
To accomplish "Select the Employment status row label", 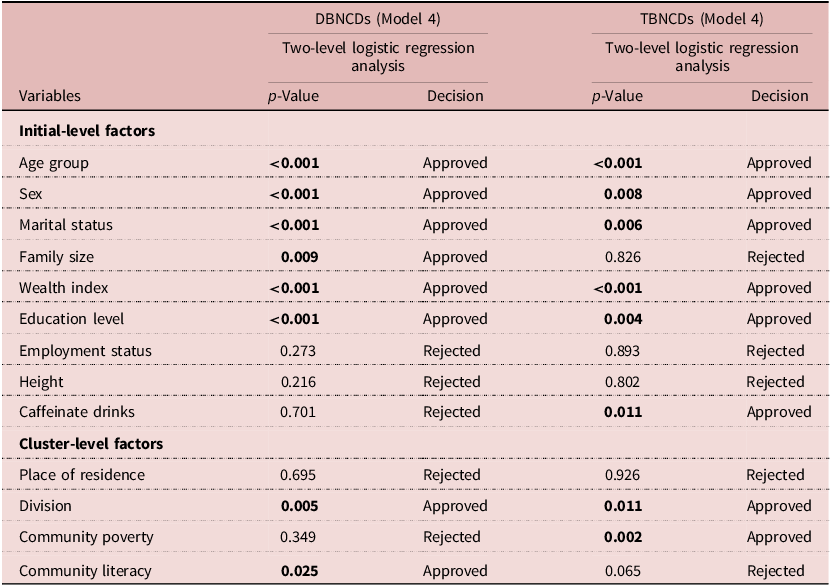I will 86,350.
